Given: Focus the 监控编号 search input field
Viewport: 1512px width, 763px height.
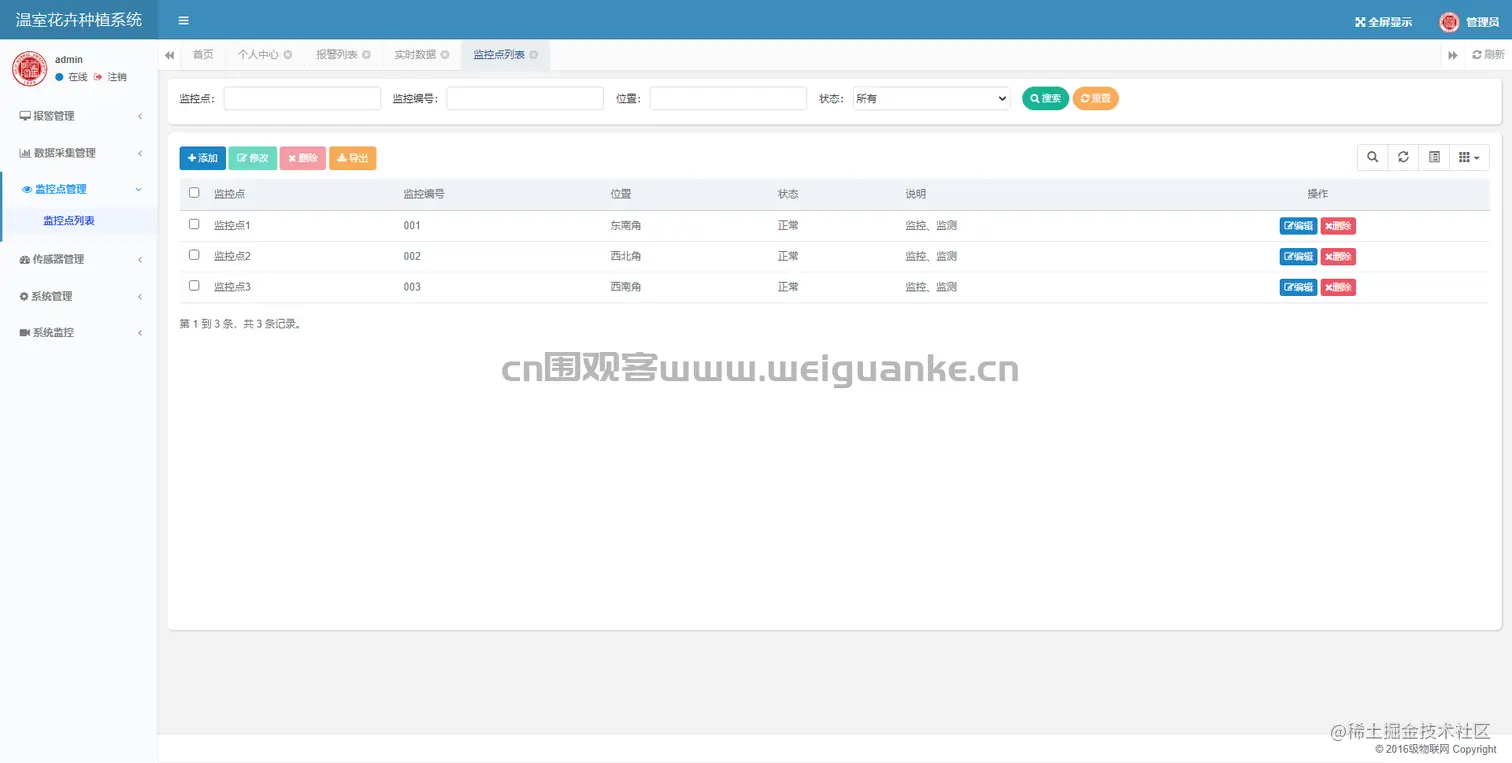Looking at the screenshot, I should (x=525, y=98).
